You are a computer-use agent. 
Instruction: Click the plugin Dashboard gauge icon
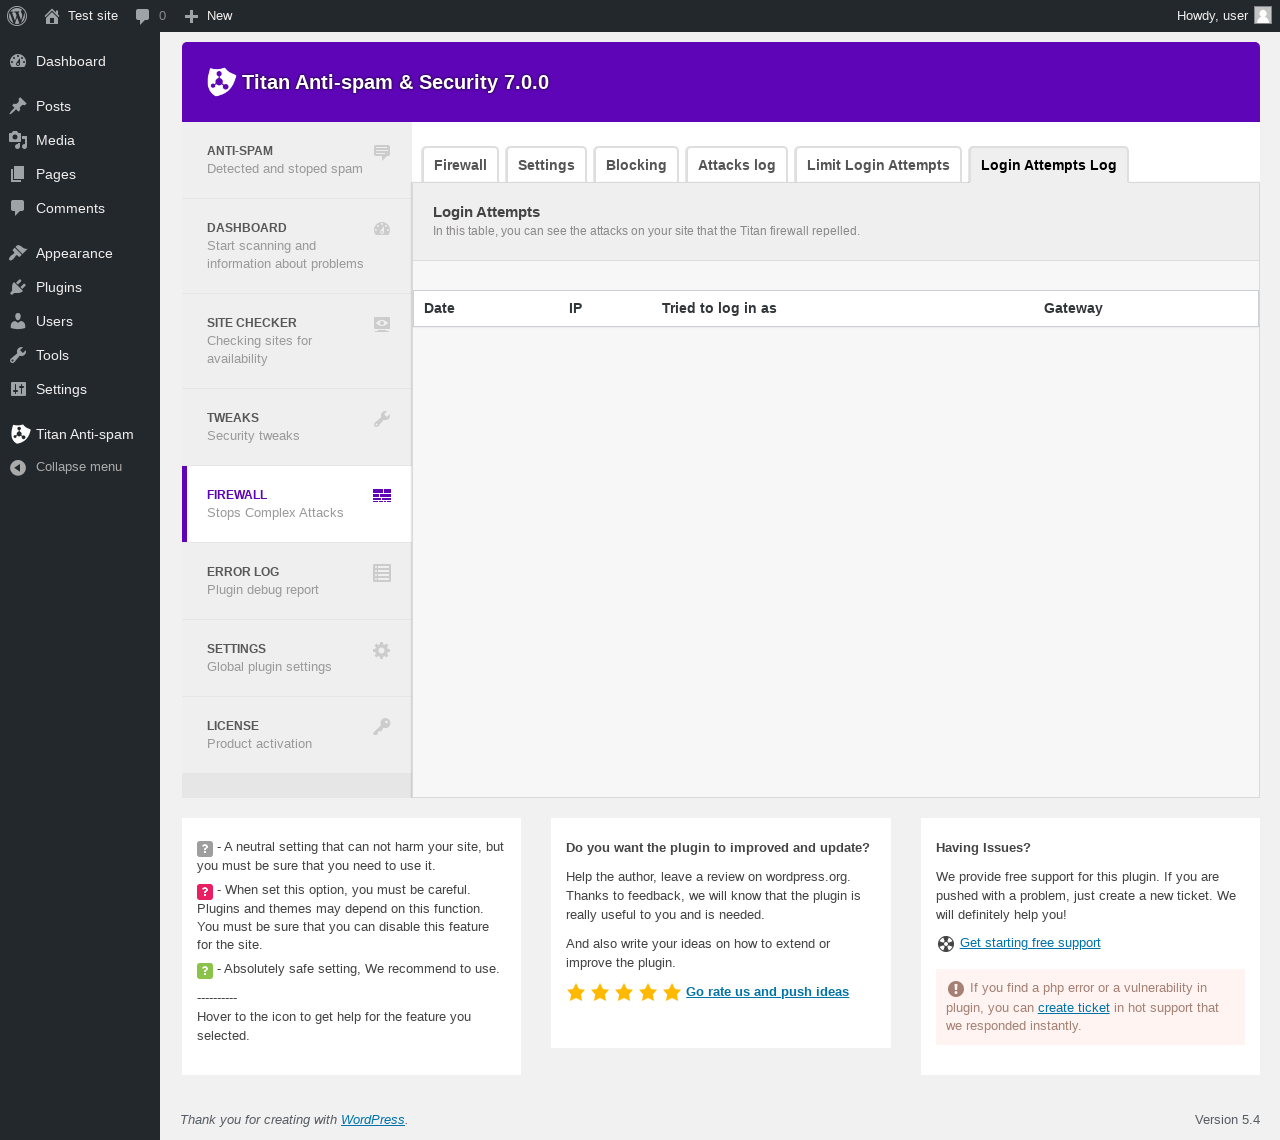pyautogui.click(x=382, y=229)
